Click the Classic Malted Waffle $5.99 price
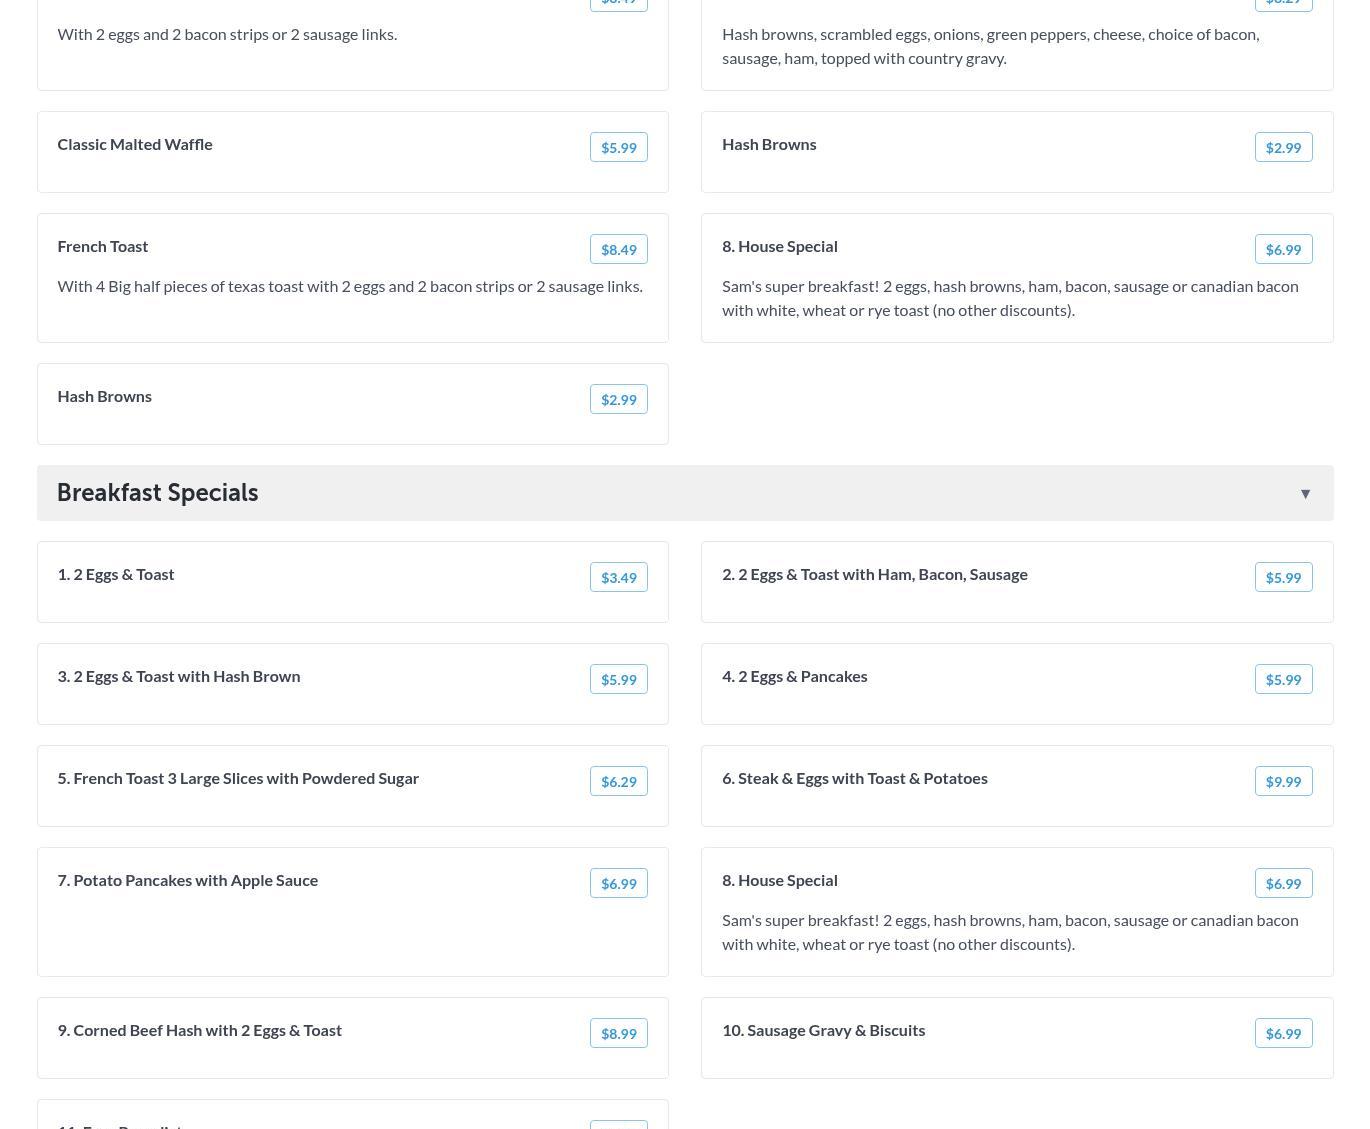The image size is (1370, 1129). click(x=619, y=147)
